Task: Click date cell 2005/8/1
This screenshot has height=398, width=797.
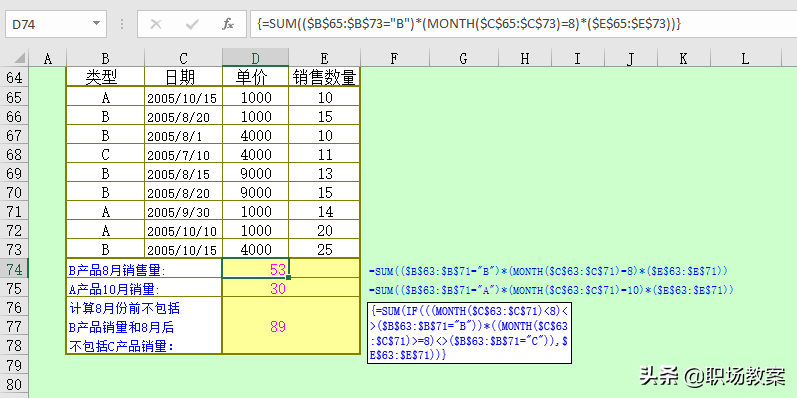Action: 183,135
